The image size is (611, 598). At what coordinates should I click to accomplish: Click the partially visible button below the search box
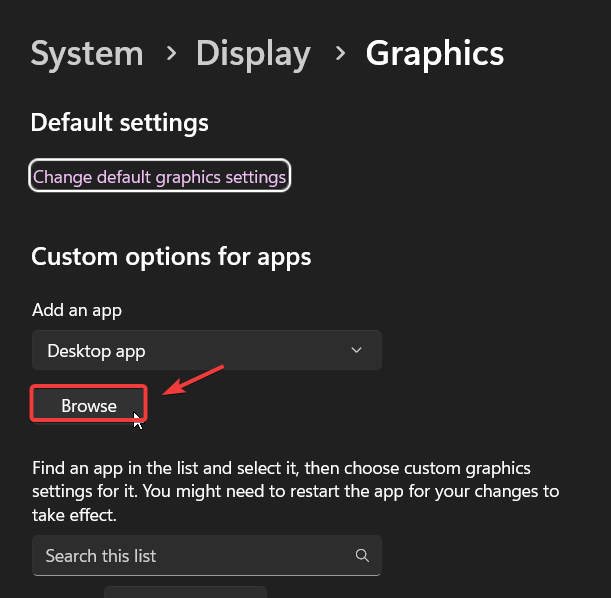click(185, 591)
